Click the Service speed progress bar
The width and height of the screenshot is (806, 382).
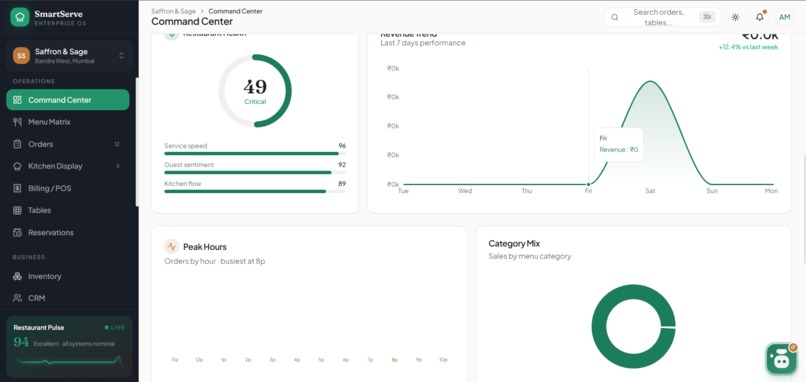(255, 153)
